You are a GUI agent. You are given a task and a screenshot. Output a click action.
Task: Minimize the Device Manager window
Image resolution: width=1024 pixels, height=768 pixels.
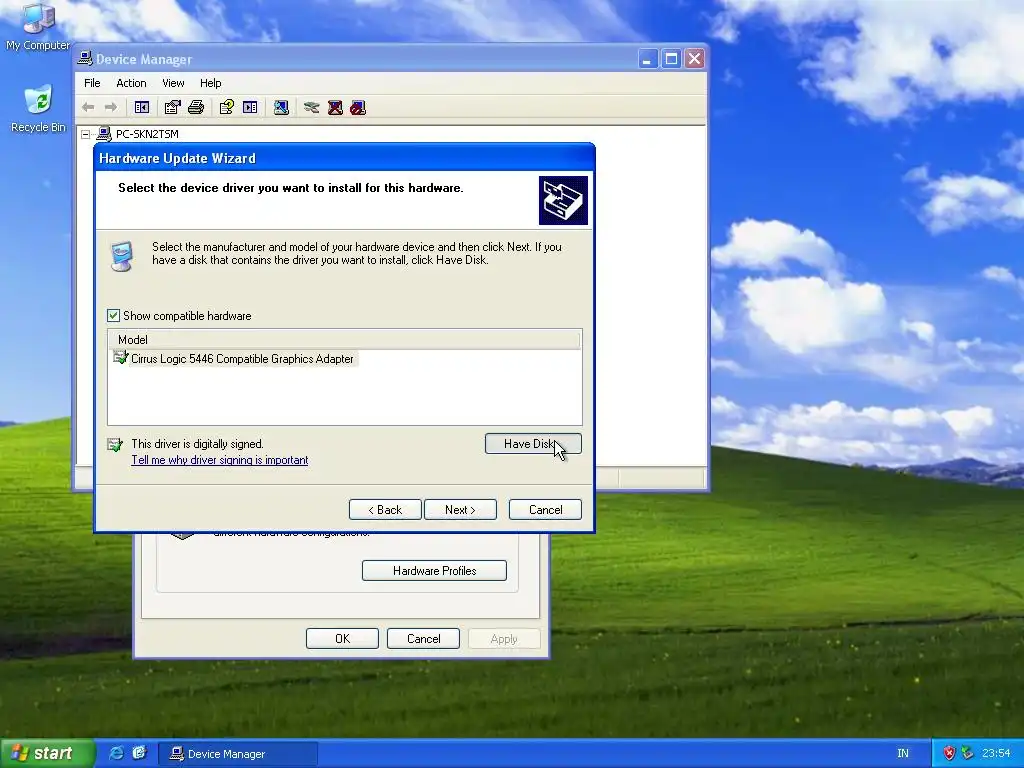tap(647, 59)
